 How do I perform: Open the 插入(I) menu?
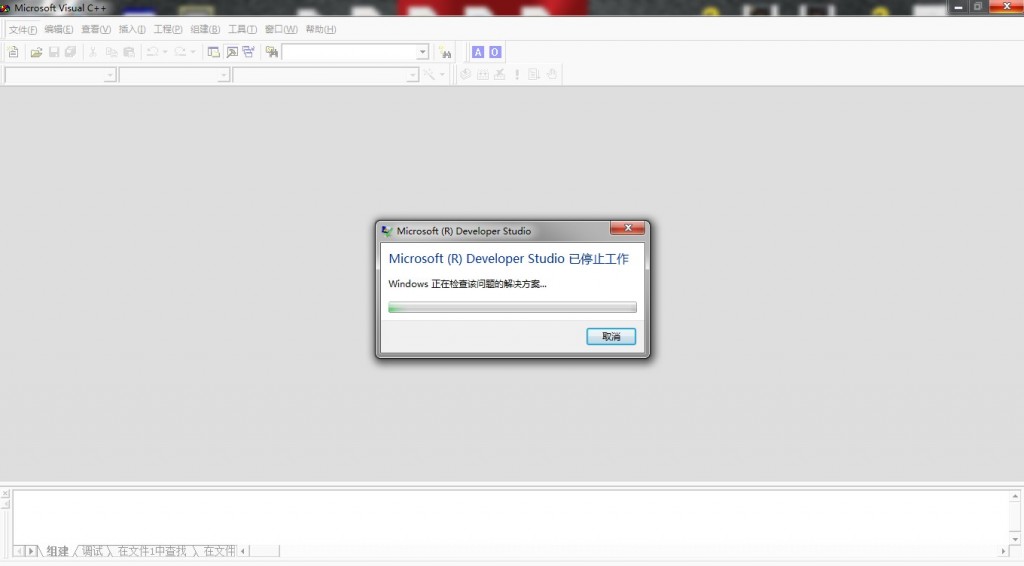[132, 29]
